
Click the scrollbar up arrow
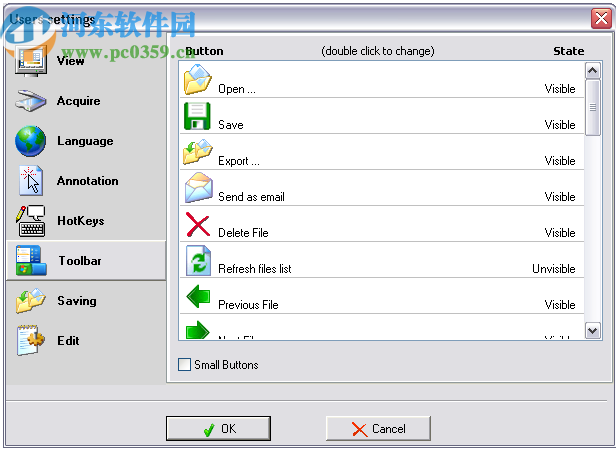(x=592, y=71)
